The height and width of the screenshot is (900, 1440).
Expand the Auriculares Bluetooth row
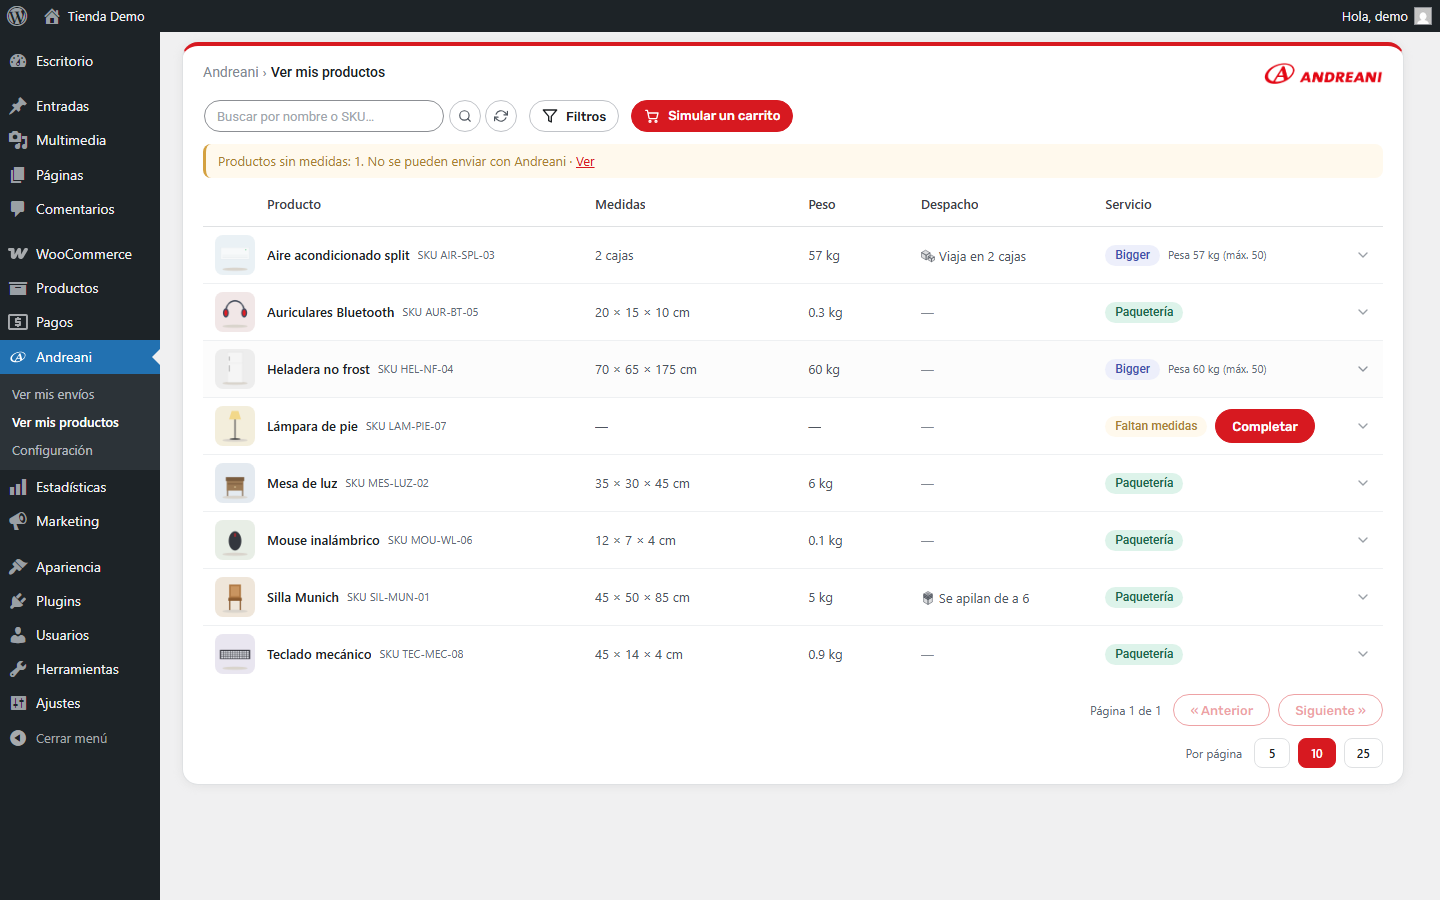pyautogui.click(x=1363, y=312)
